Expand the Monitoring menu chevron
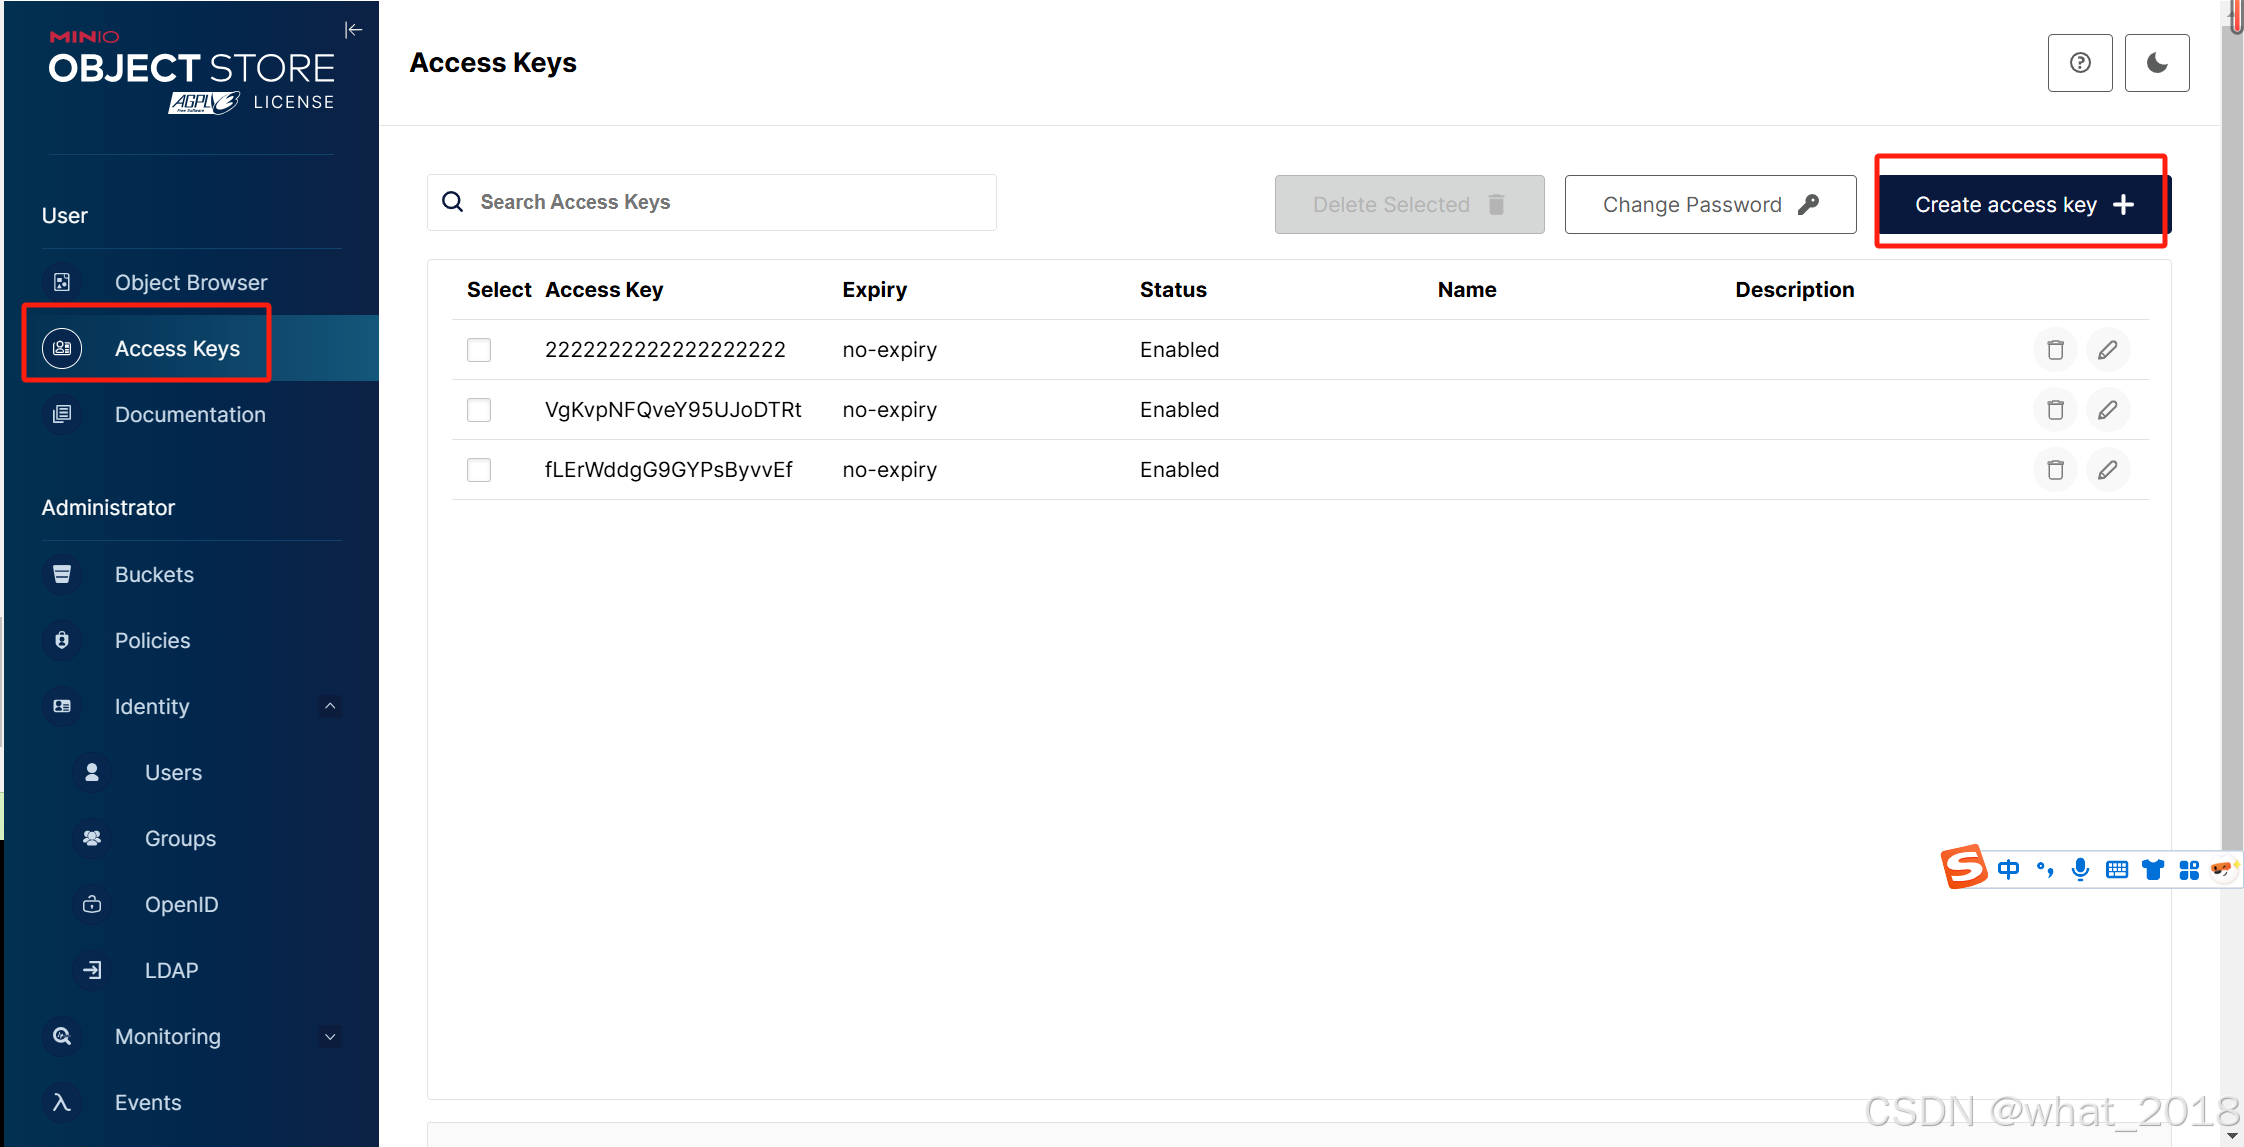This screenshot has height=1147, width=2244. [330, 1036]
